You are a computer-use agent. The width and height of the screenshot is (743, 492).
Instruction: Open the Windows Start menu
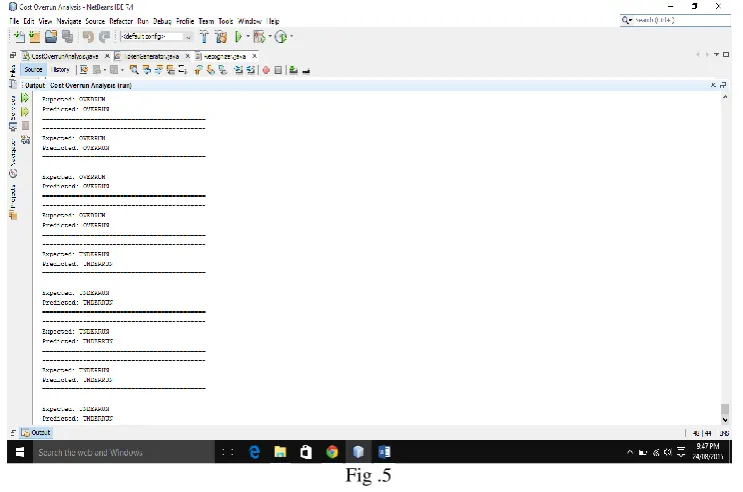coord(19,452)
